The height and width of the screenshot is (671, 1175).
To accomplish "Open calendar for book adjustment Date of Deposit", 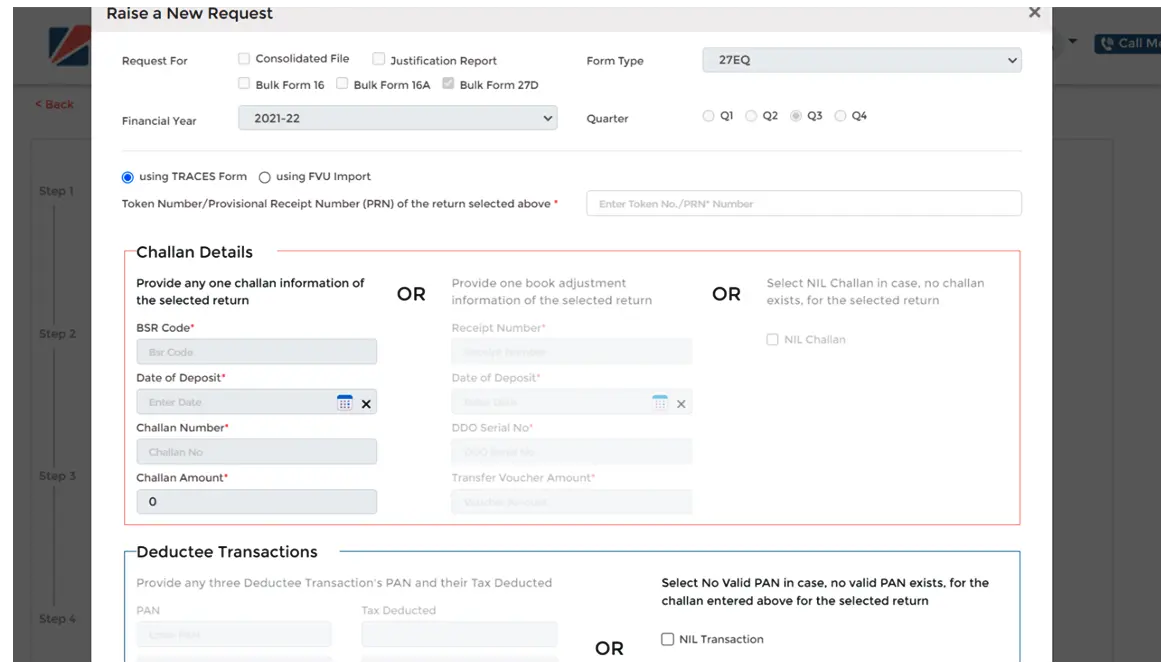I will (x=660, y=403).
